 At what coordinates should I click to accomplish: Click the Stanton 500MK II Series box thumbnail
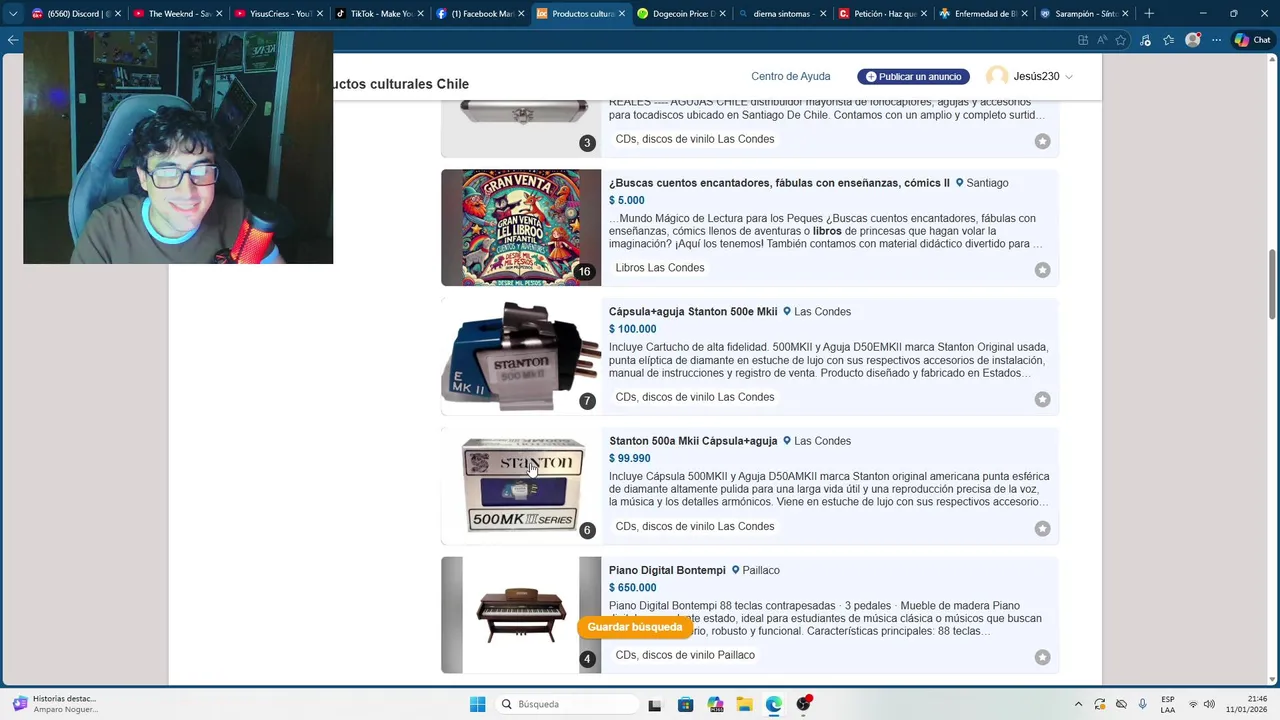click(x=521, y=486)
